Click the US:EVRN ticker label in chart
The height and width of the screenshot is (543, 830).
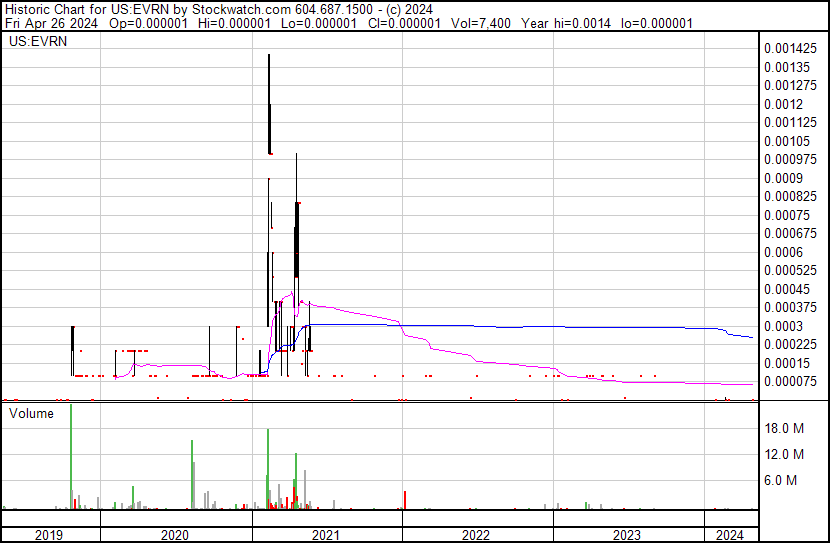[38, 41]
